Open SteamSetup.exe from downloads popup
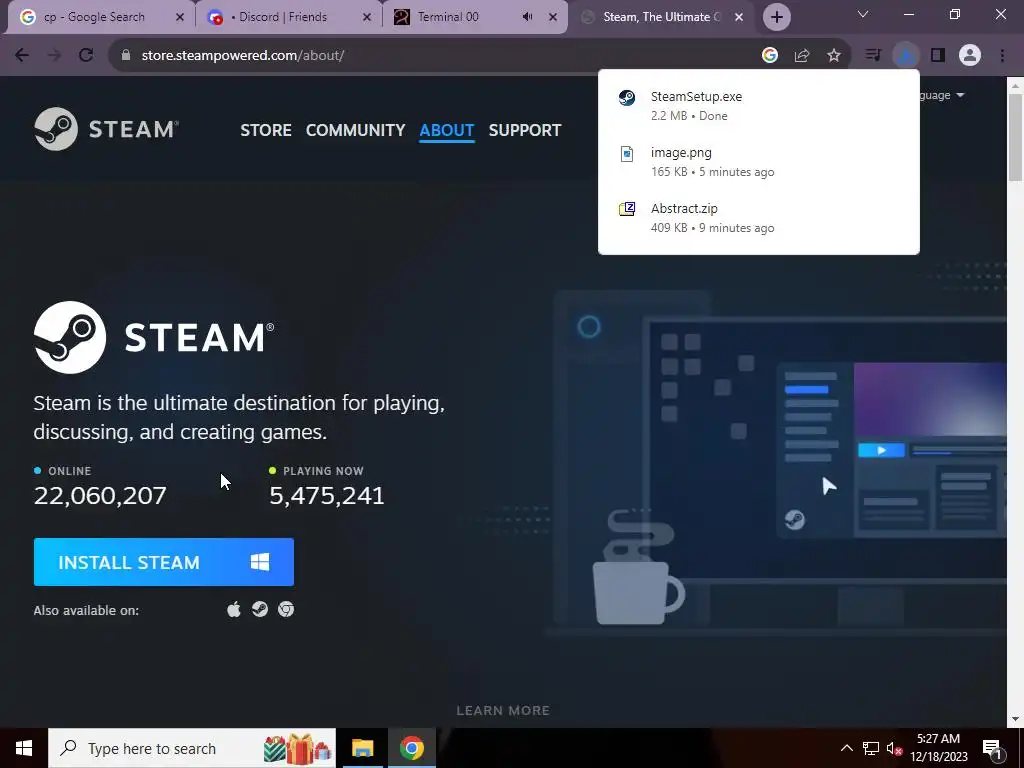 coord(759,106)
